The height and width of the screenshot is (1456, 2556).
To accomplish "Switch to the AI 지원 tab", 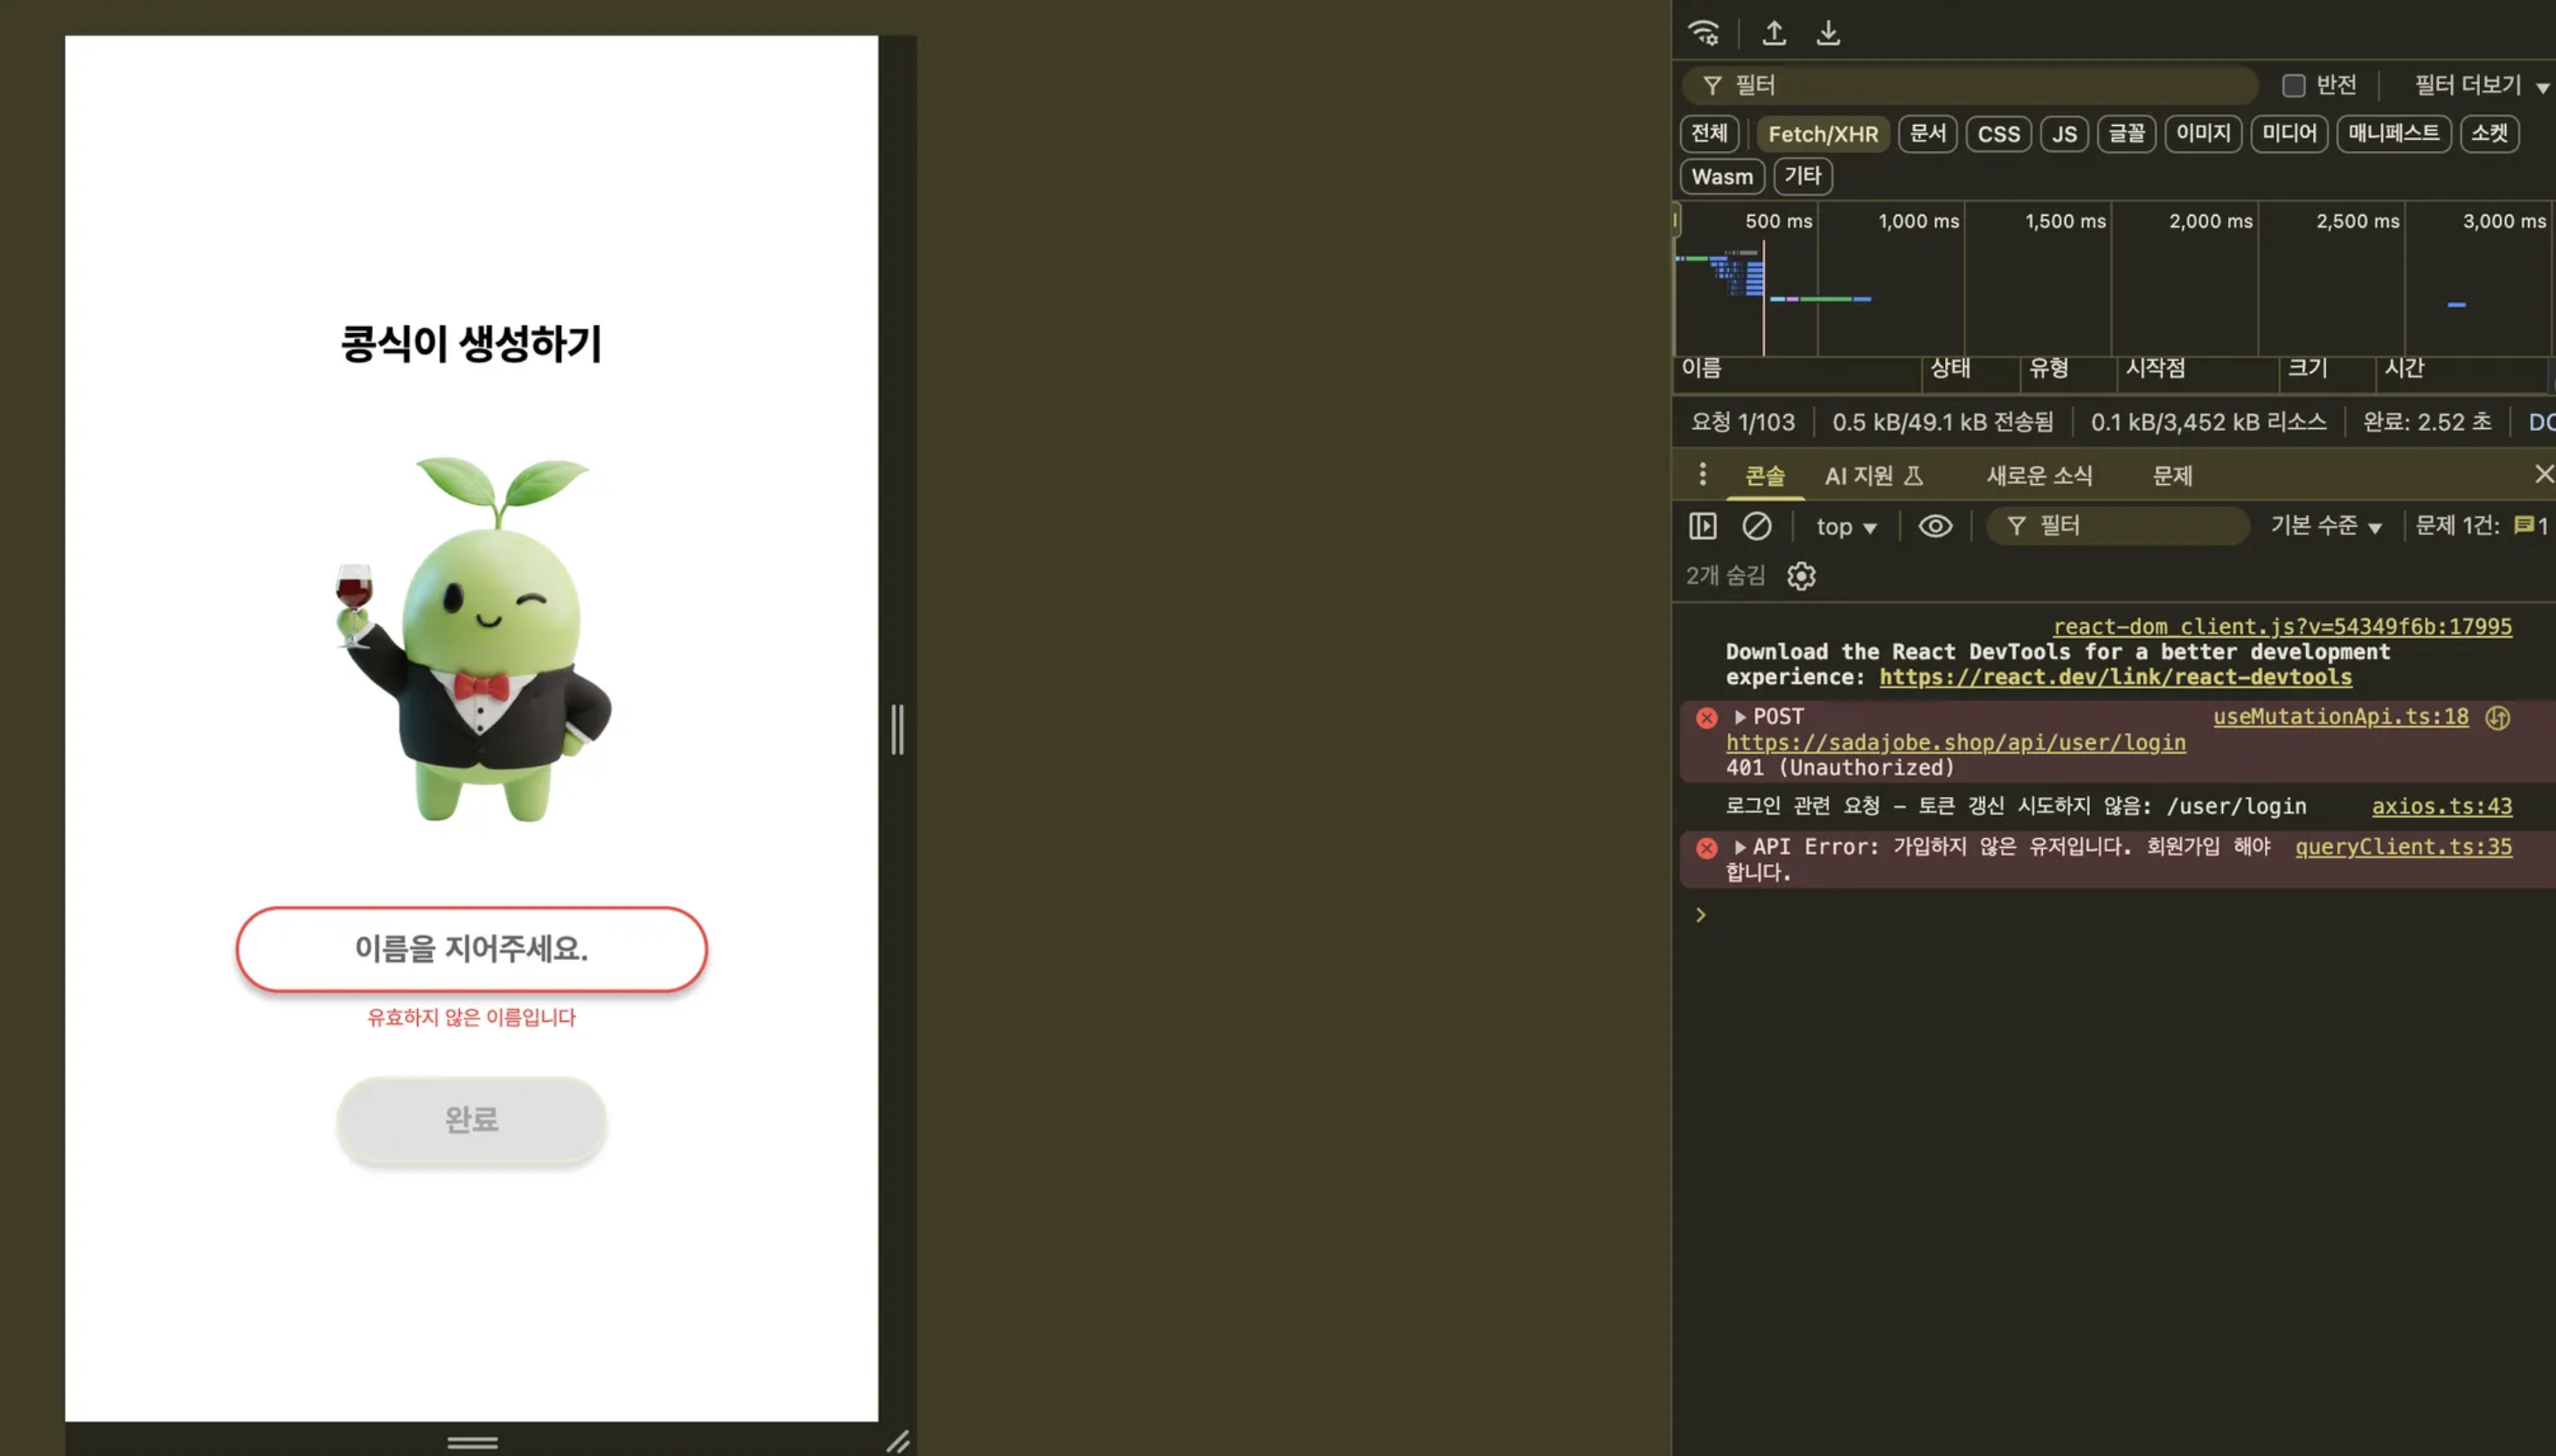I will click(1869, 476).
